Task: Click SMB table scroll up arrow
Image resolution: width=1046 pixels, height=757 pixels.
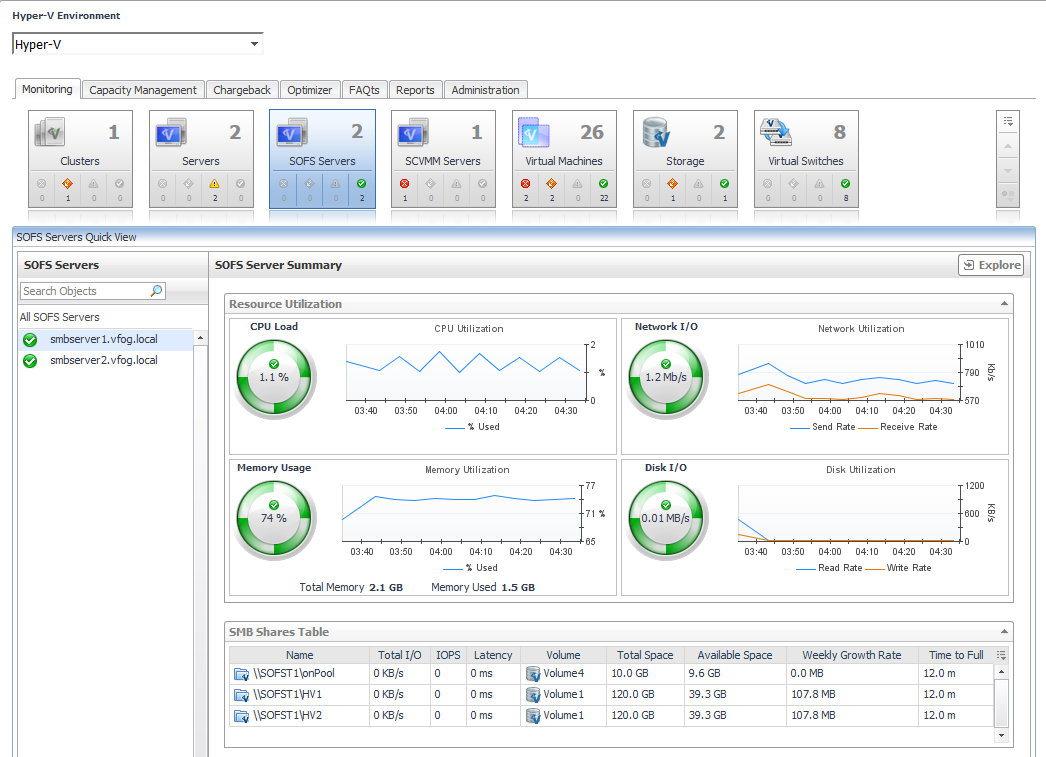Action: (1001, 672)
